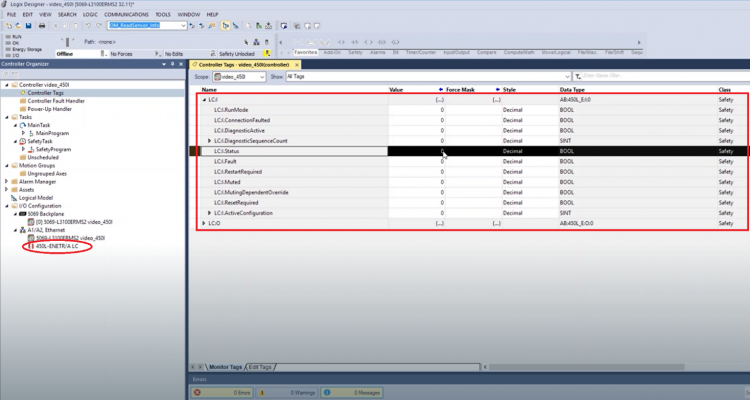Viewport: 750px width, 400px height.
Task: Expand MainProgram in the tree
Action: tap(23, 133)
